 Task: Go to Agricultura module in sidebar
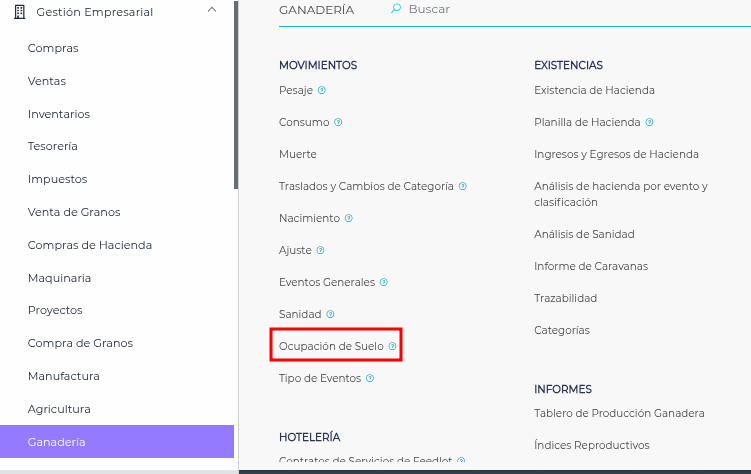(59, 409)
